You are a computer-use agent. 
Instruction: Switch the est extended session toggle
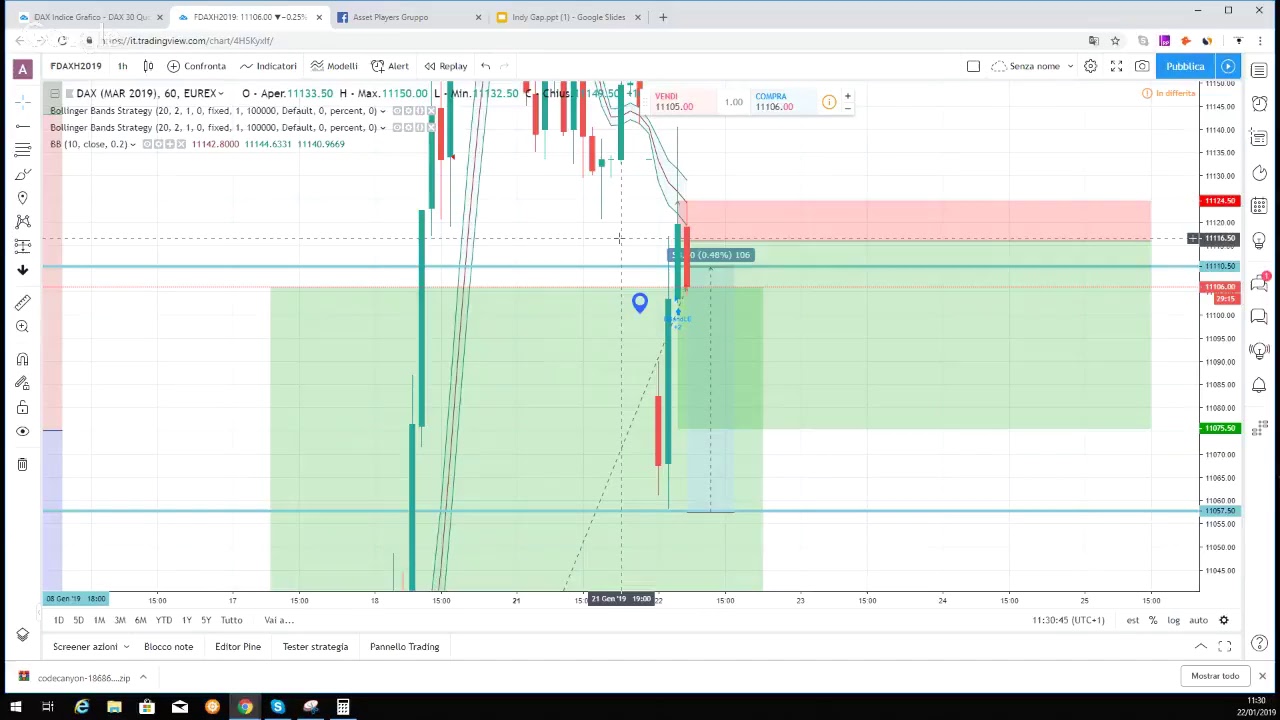pyautogui.click(x=1132, y=620)
